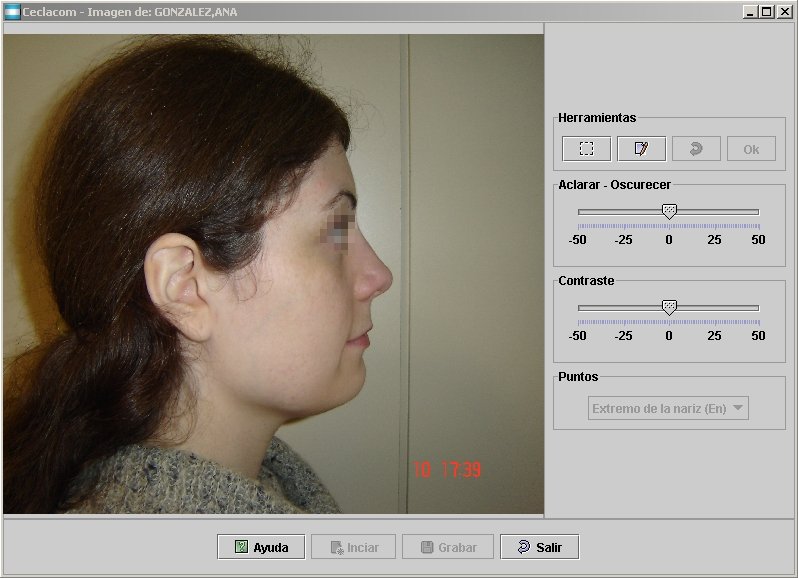Click the patient profile photo
The image size is (798, 578).
click(x=273, y=274)
